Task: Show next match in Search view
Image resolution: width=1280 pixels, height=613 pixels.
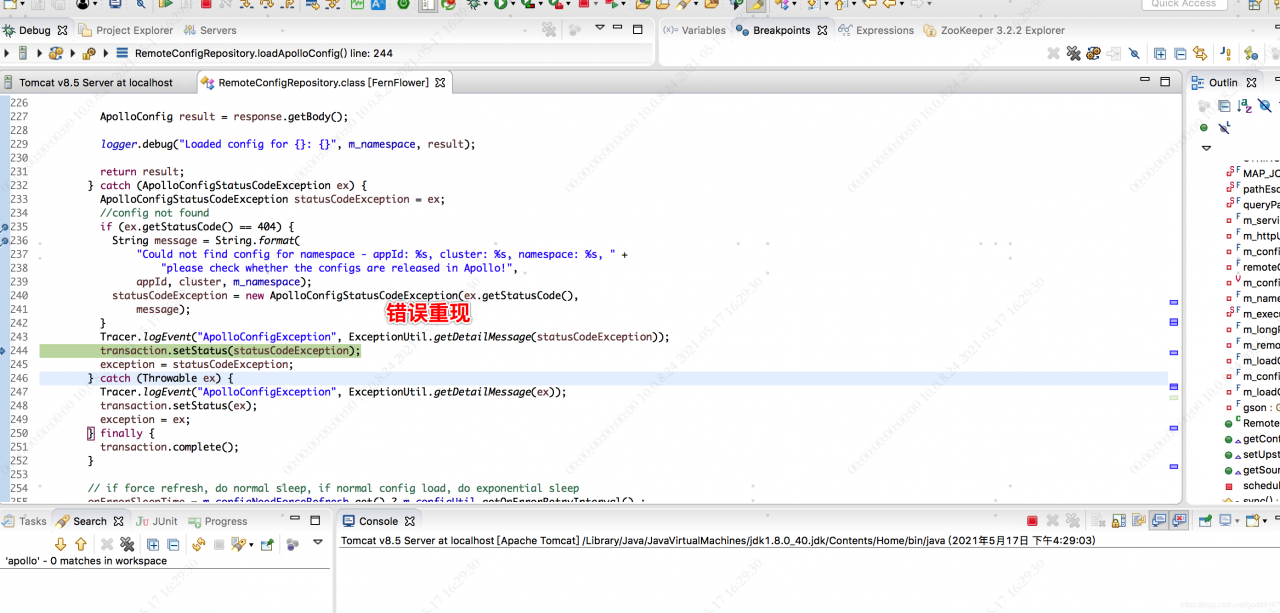Action: pos(60,545)
